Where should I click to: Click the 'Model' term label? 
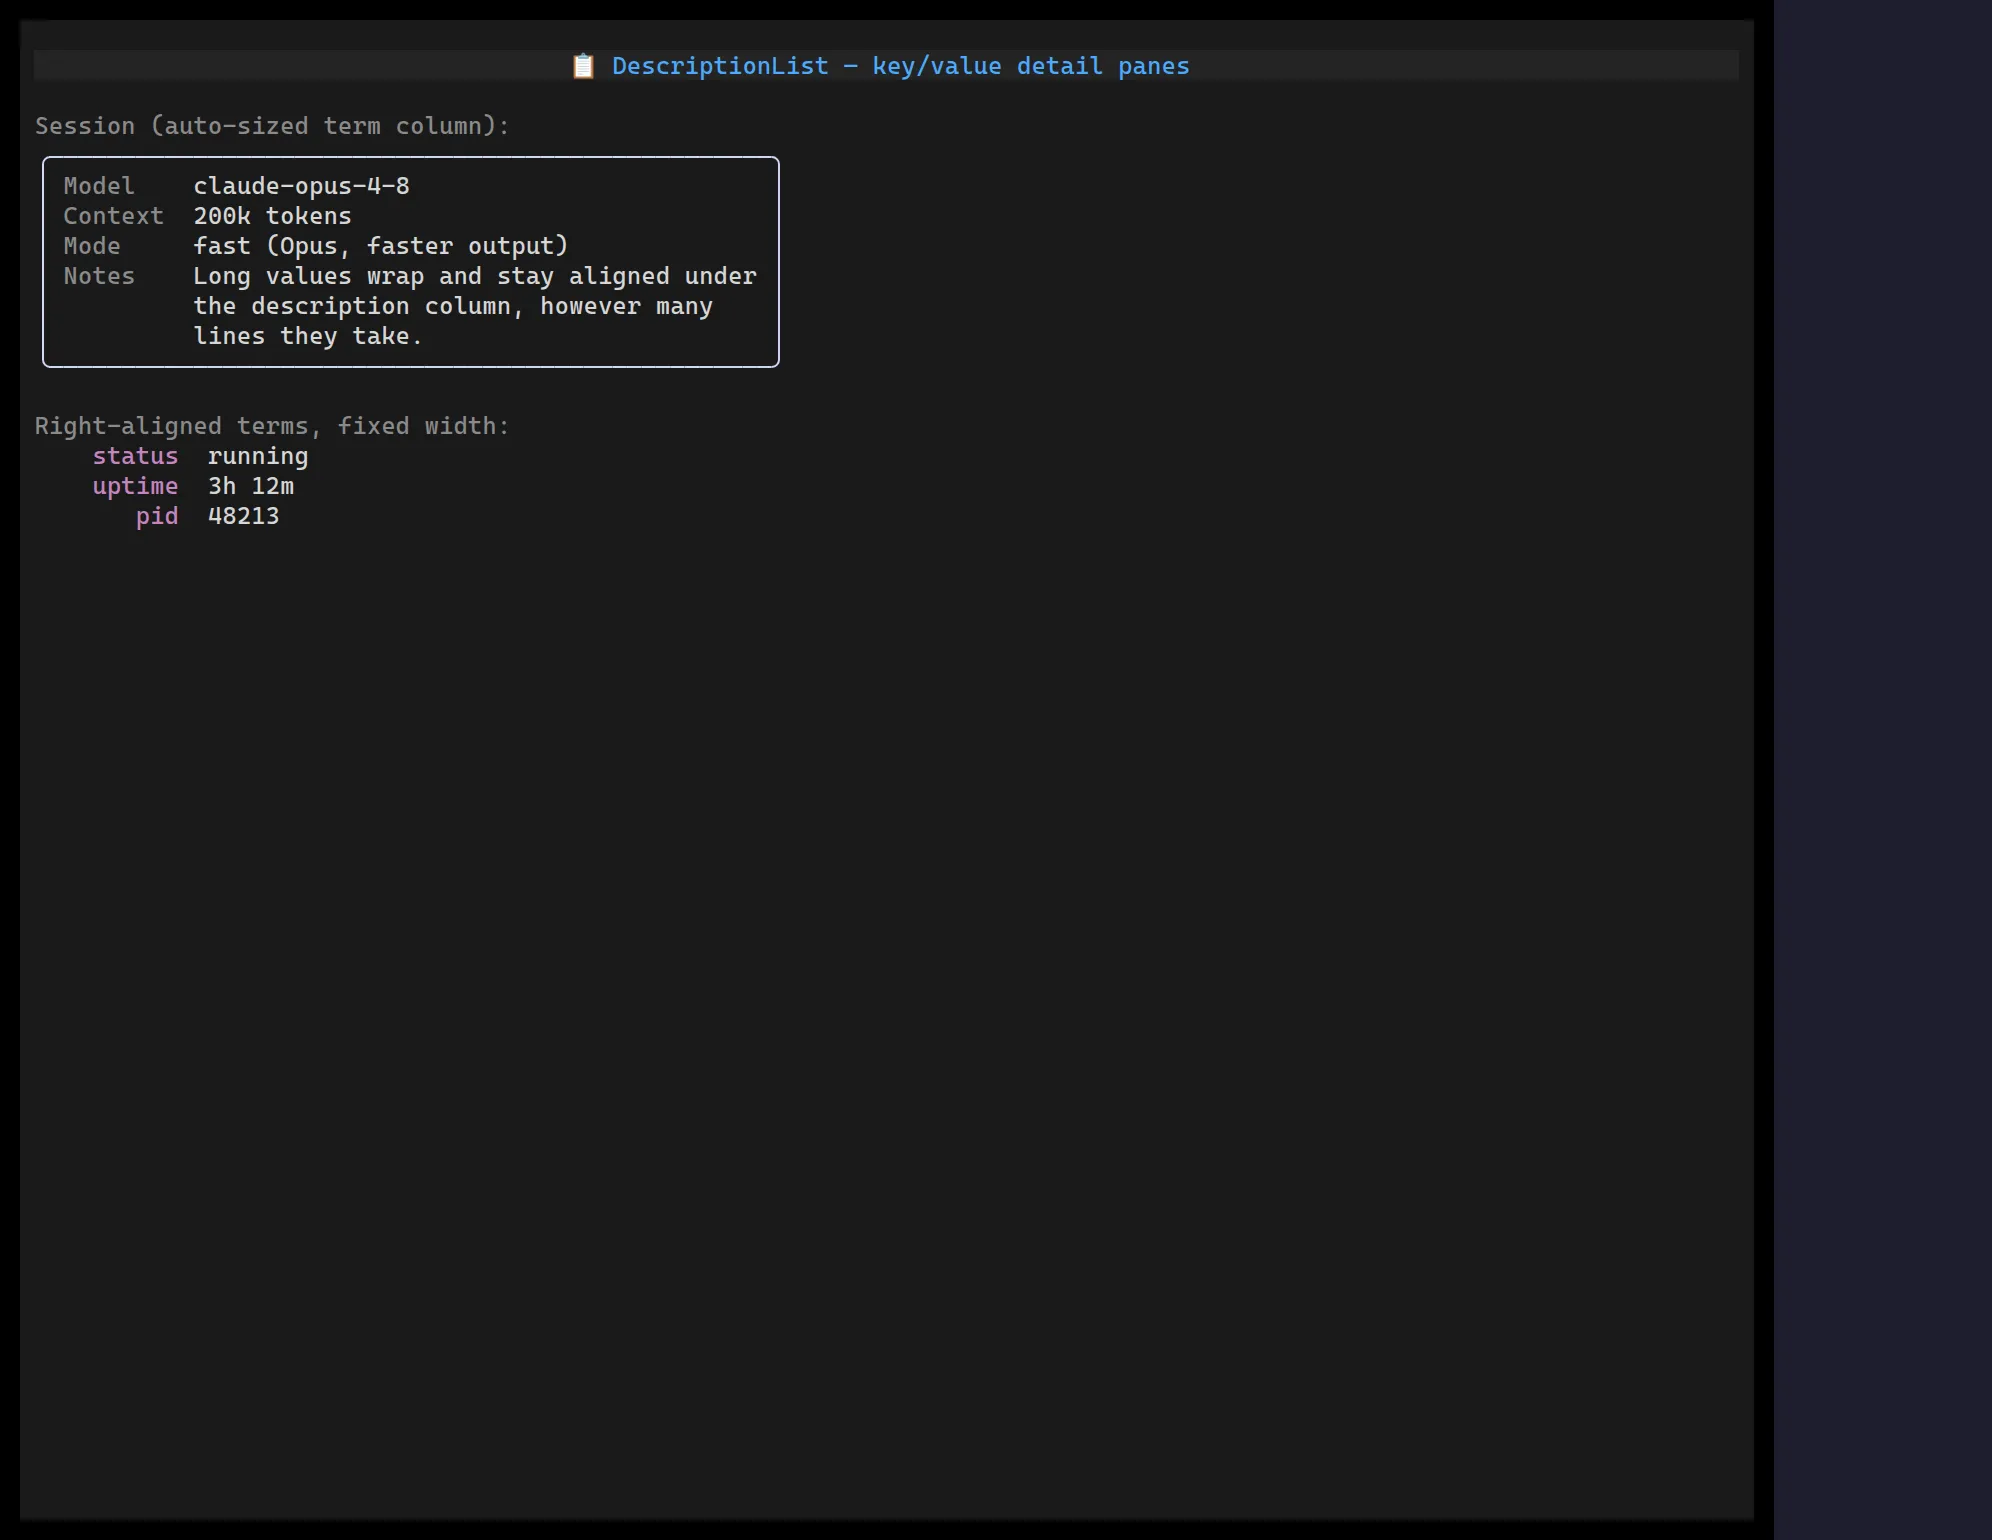[x=99, y=186]
